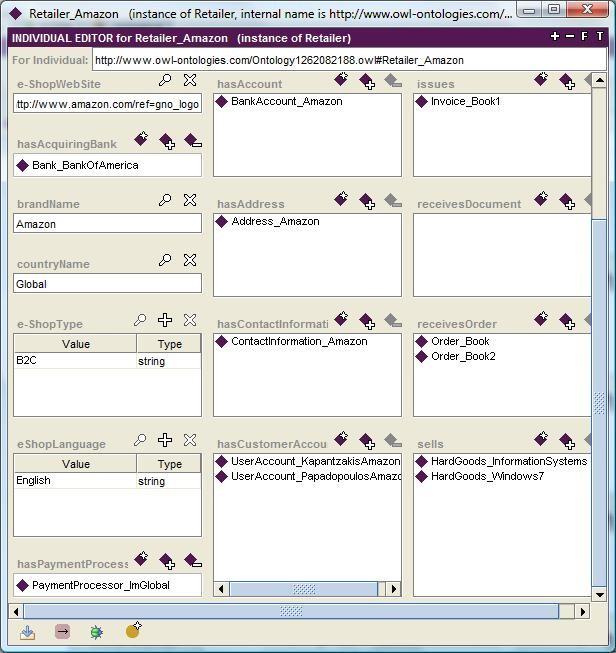Delete the countryName value with X icon
This screenshot has height=653, width=616.
click(x=190, y=260)
